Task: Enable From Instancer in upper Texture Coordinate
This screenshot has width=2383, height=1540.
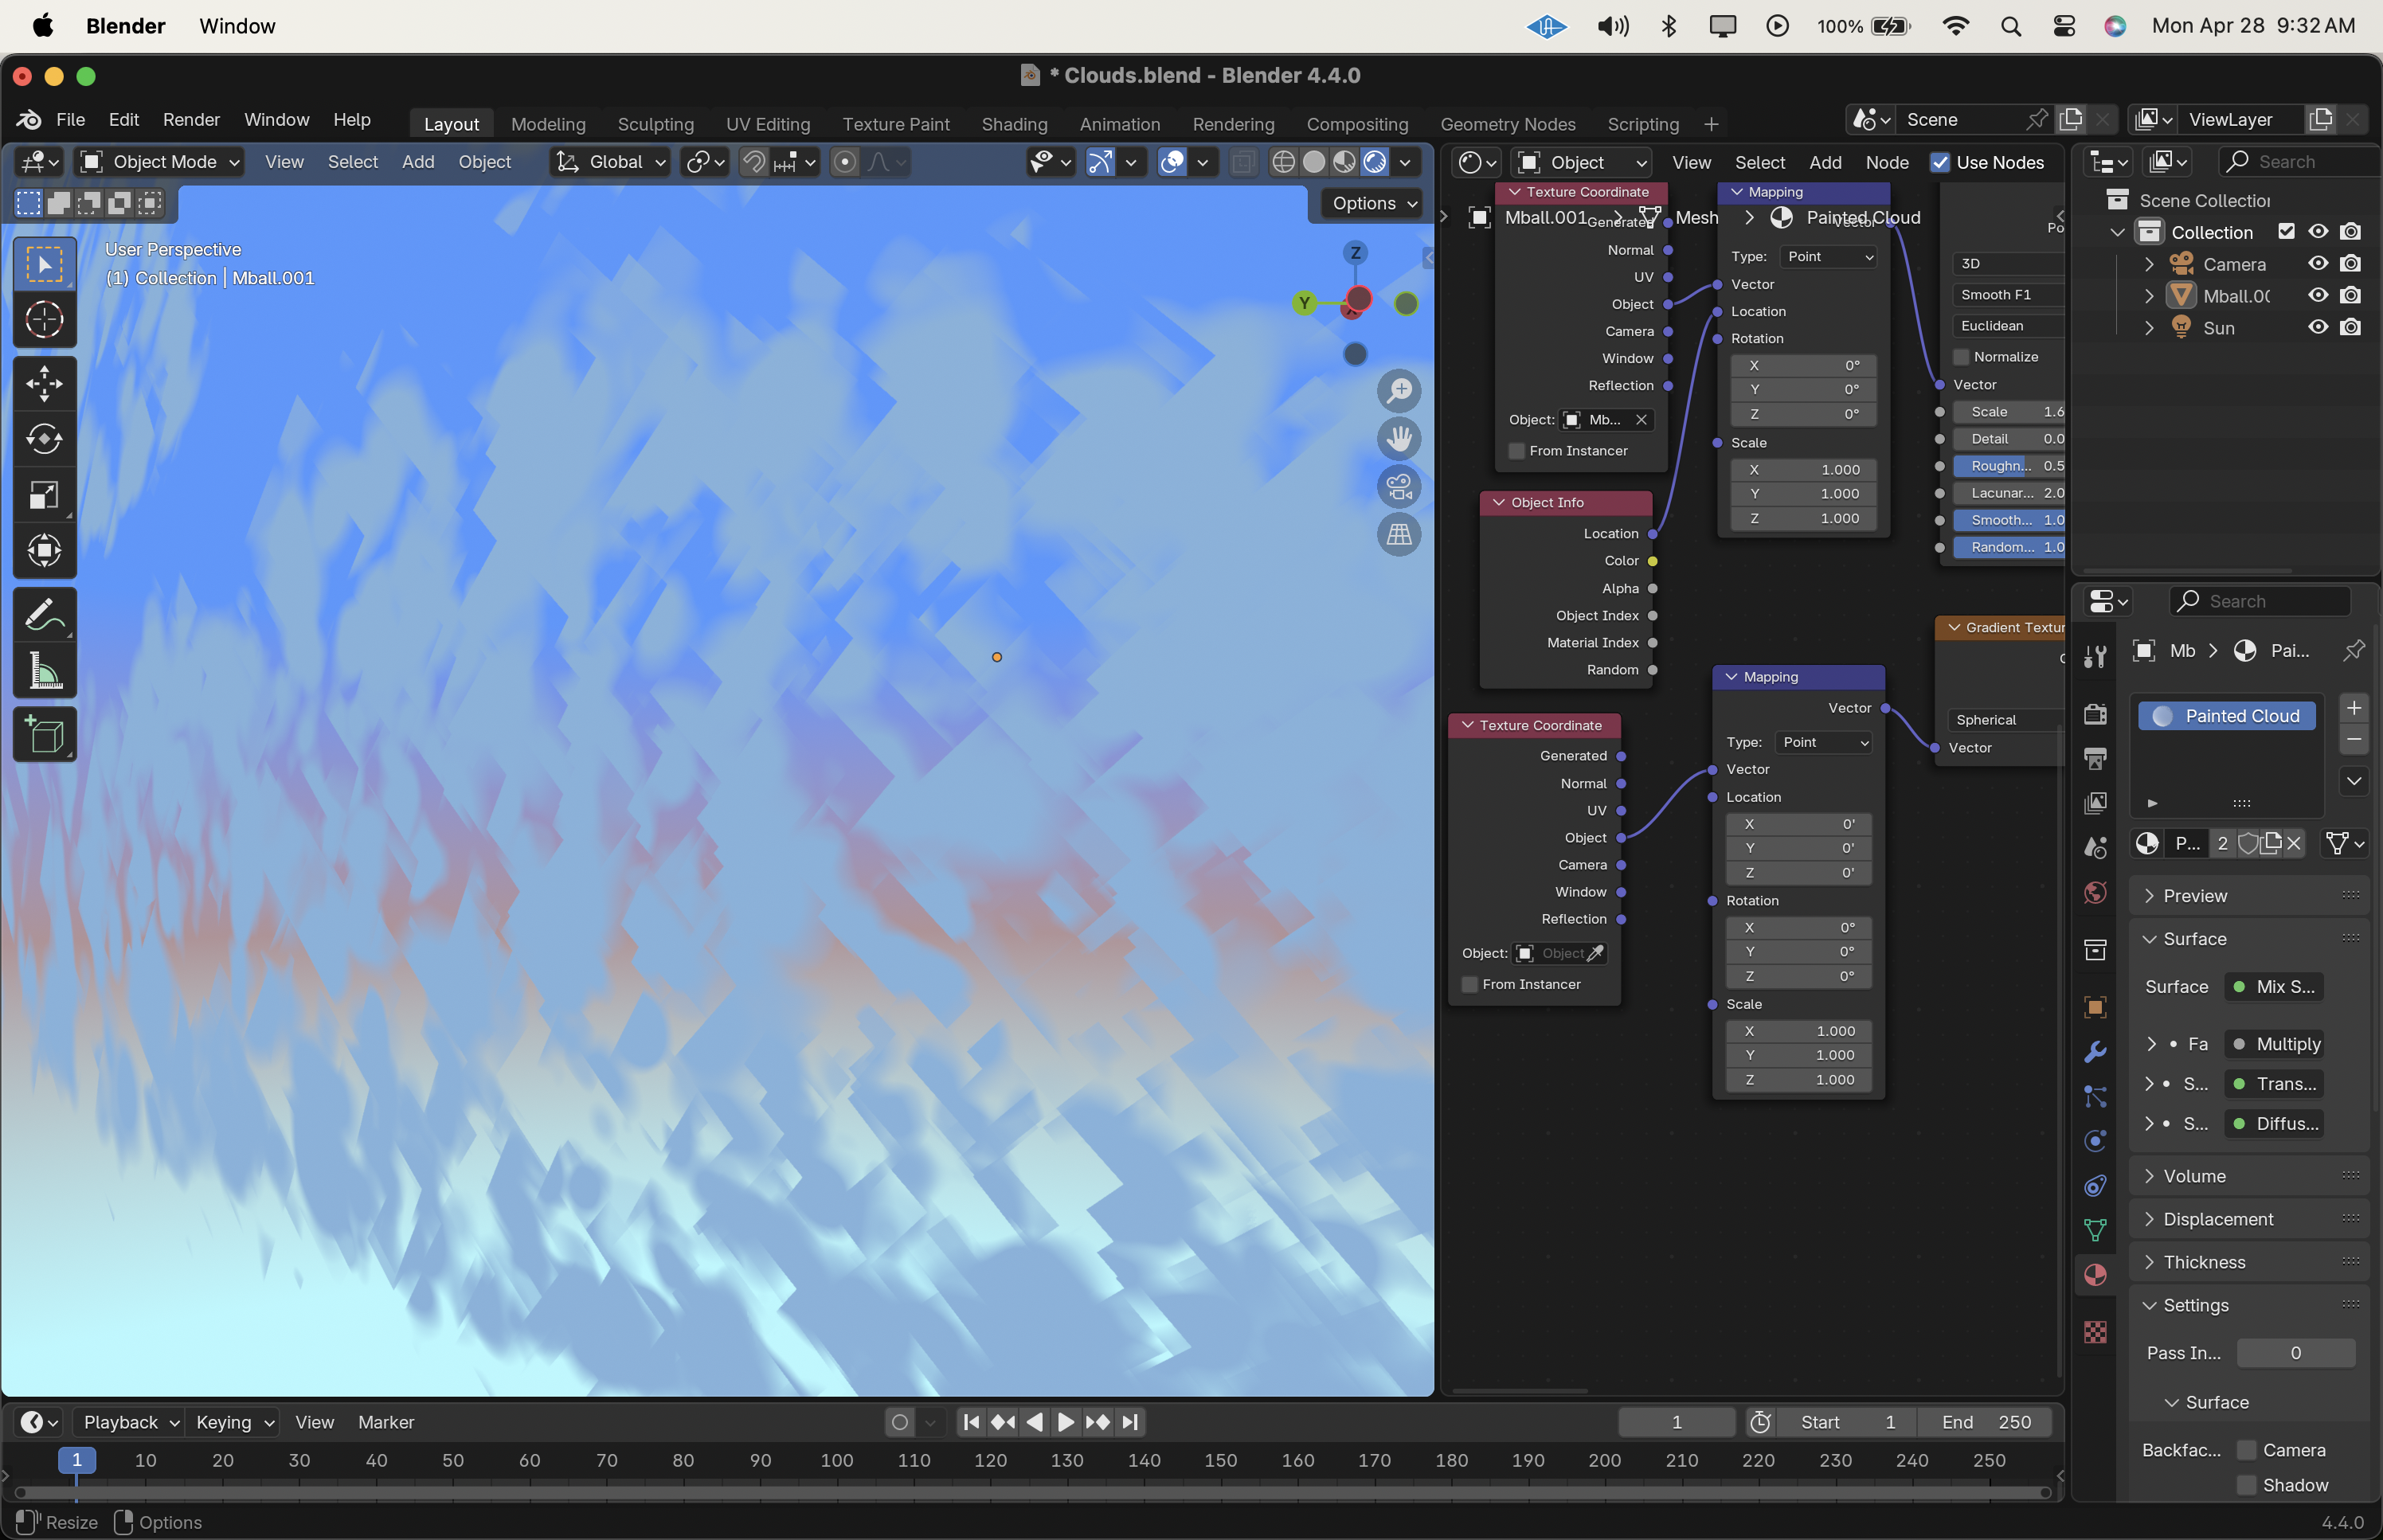Action: coord(1516,451)
